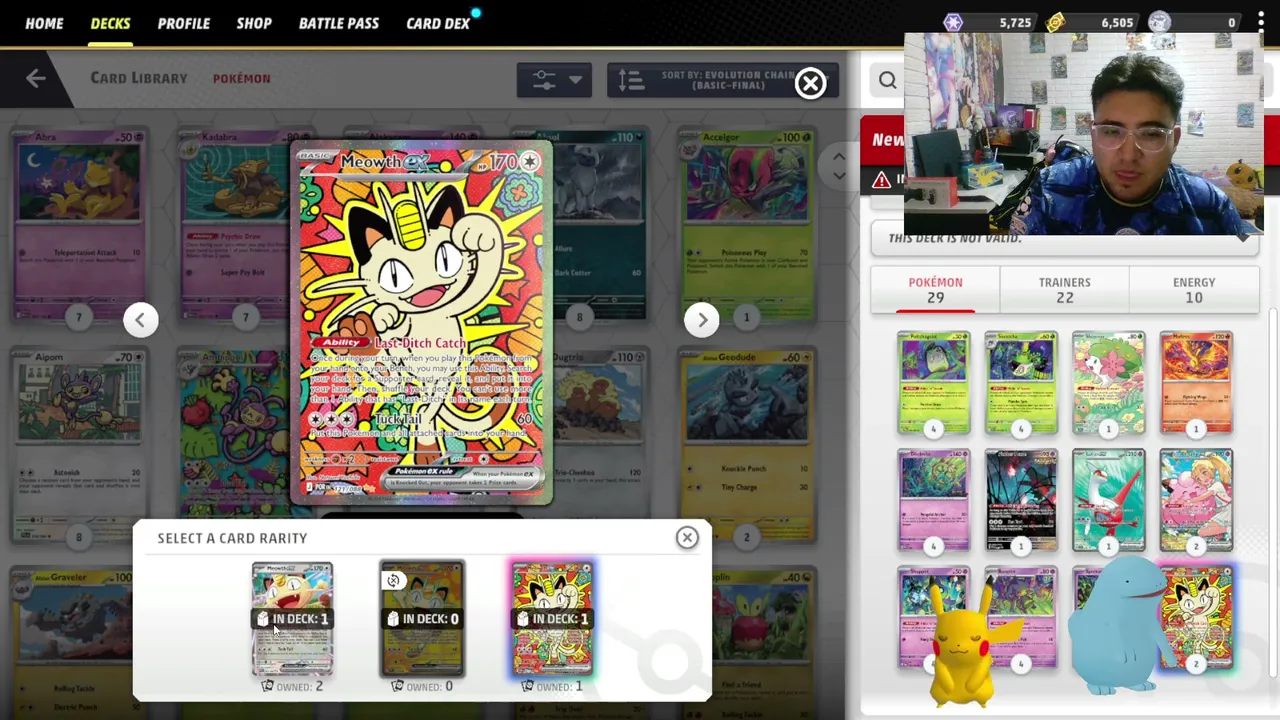Open the PROFILE menu
1280x720 pixels.
click(x=184, y=23)
